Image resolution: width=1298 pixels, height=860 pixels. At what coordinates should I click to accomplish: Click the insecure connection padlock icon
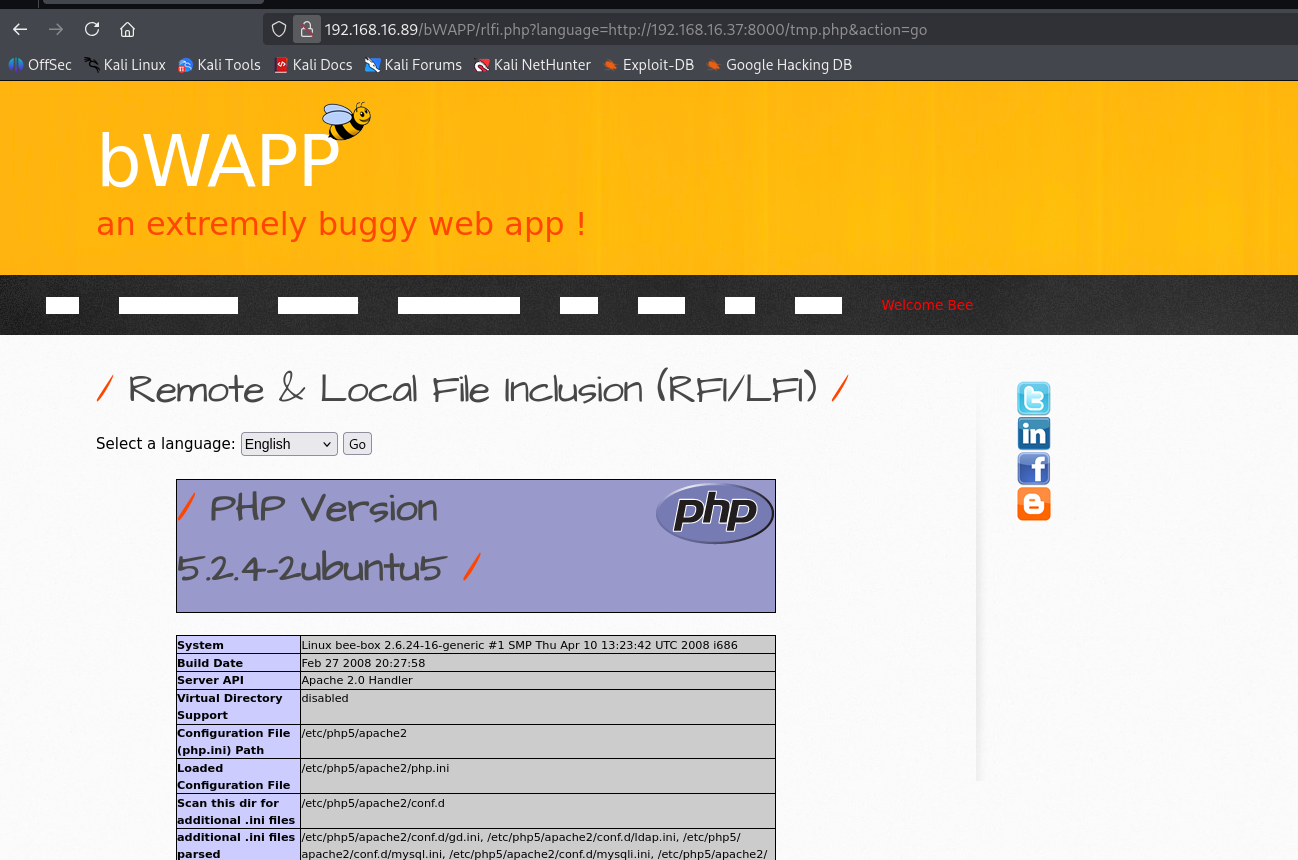pyautogui.click(x=307, y=30)
